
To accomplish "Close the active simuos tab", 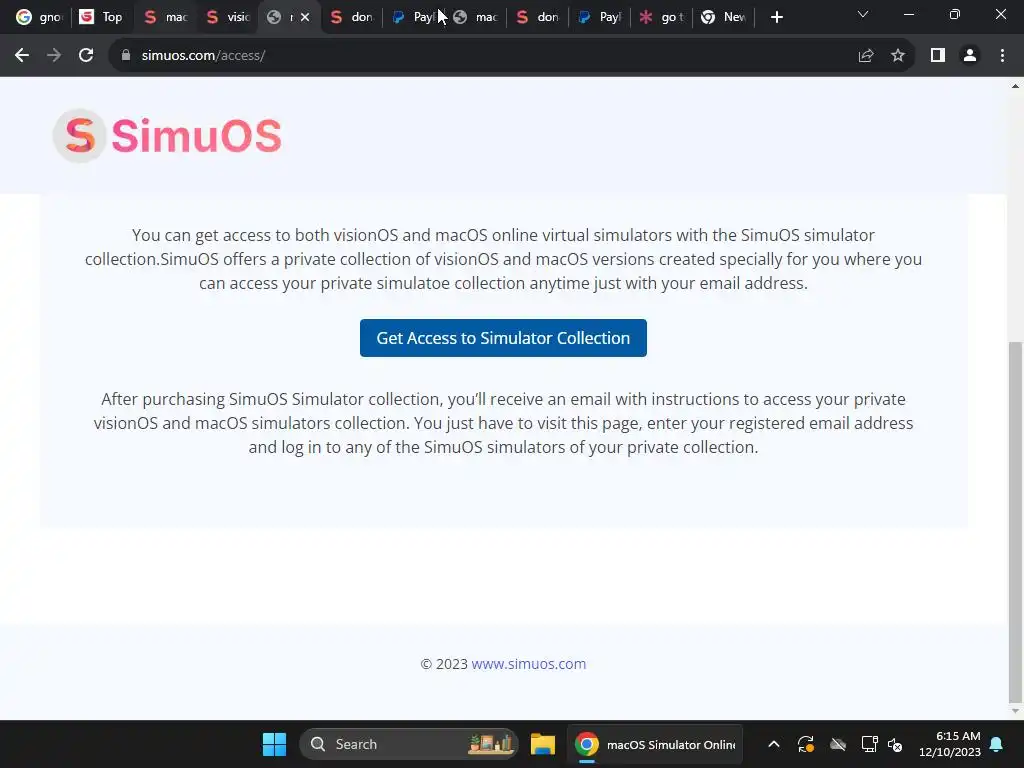I will click(305, 18).
